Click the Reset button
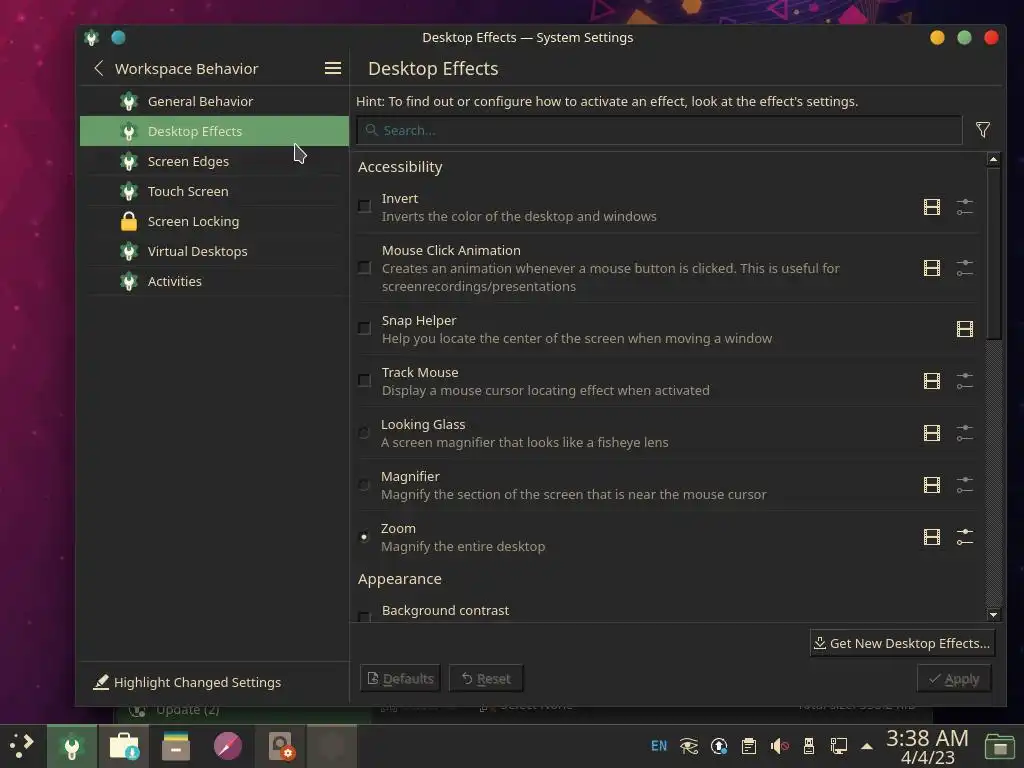The height and width of the screenshot is (768, 1024). tap(486, 679)
